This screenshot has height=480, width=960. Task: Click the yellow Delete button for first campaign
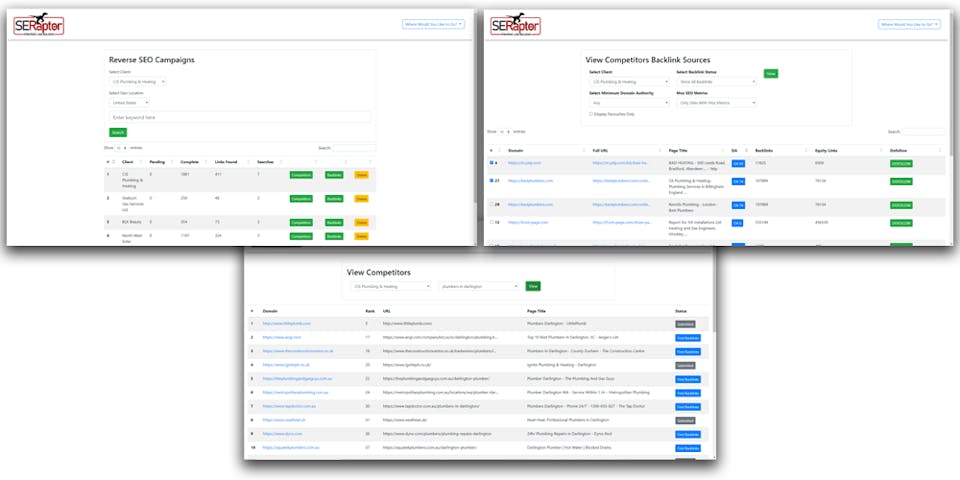(x=362, y=174)
